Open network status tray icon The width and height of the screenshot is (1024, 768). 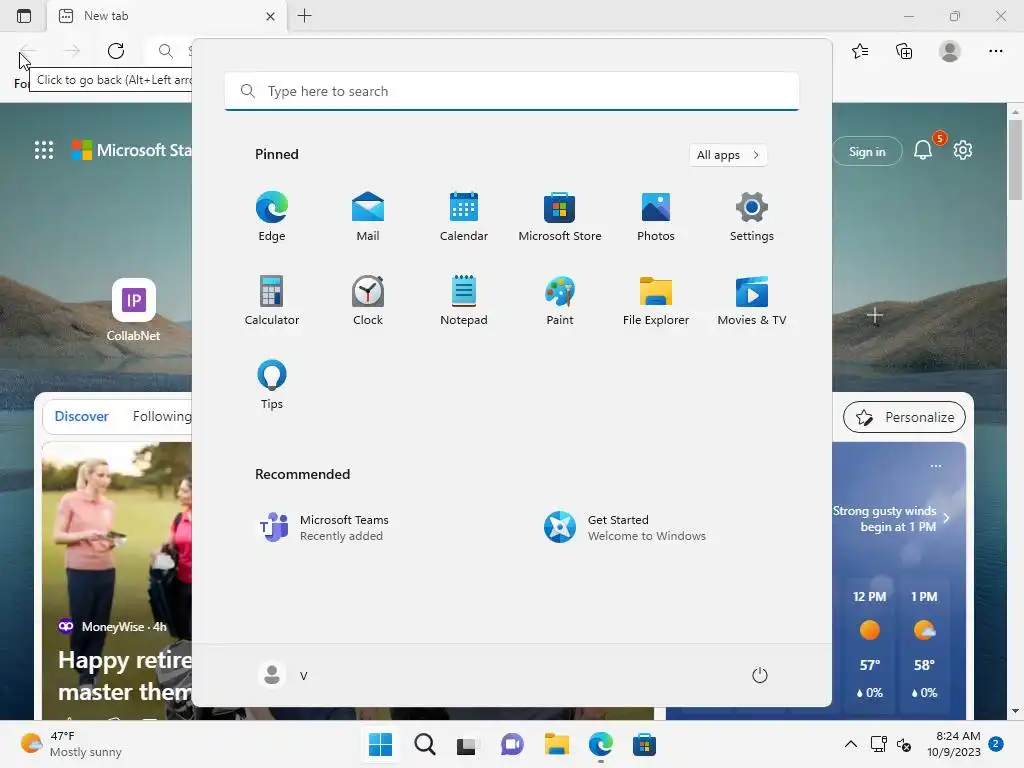tap(878, 744)
